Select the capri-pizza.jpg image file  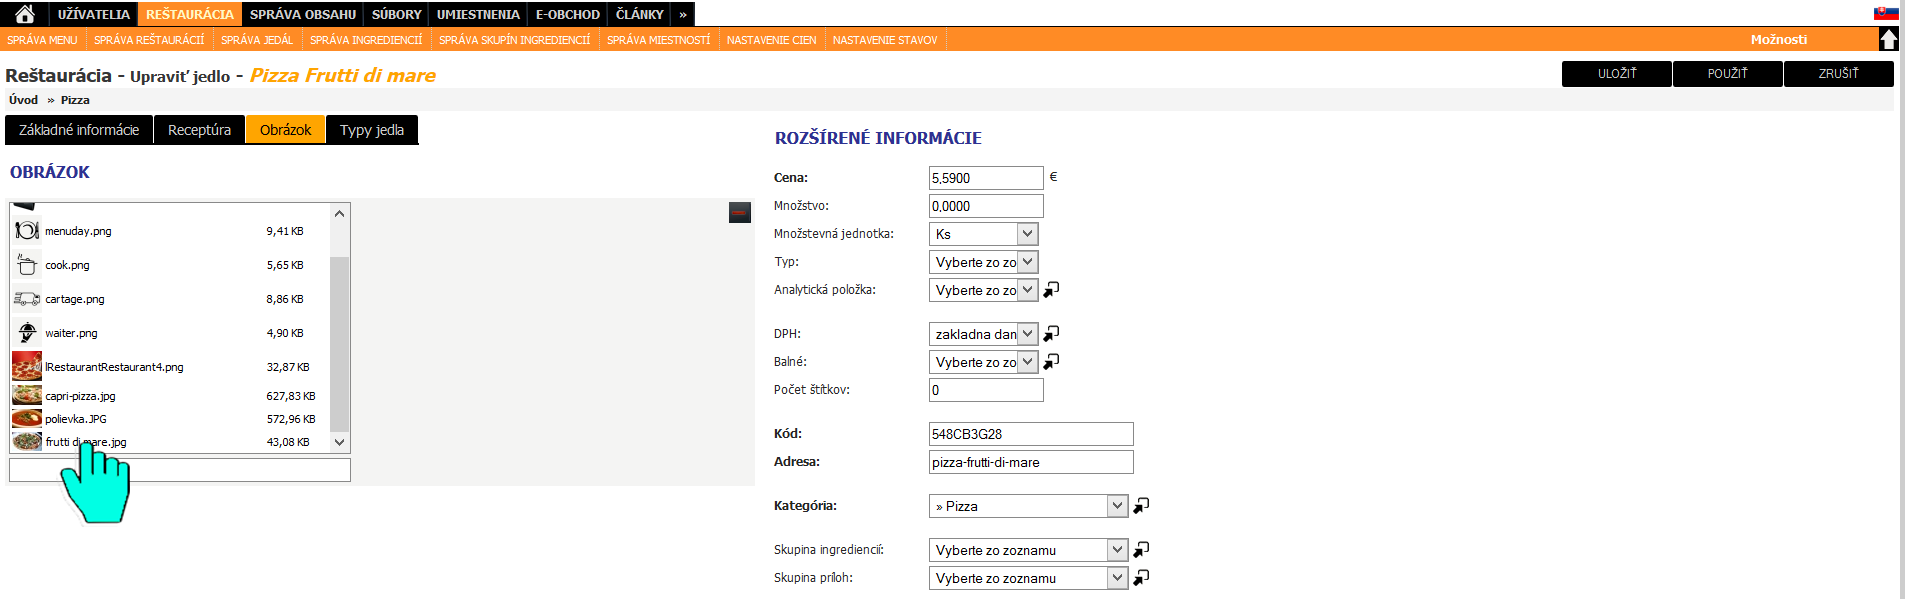click(x=80, y=396)
